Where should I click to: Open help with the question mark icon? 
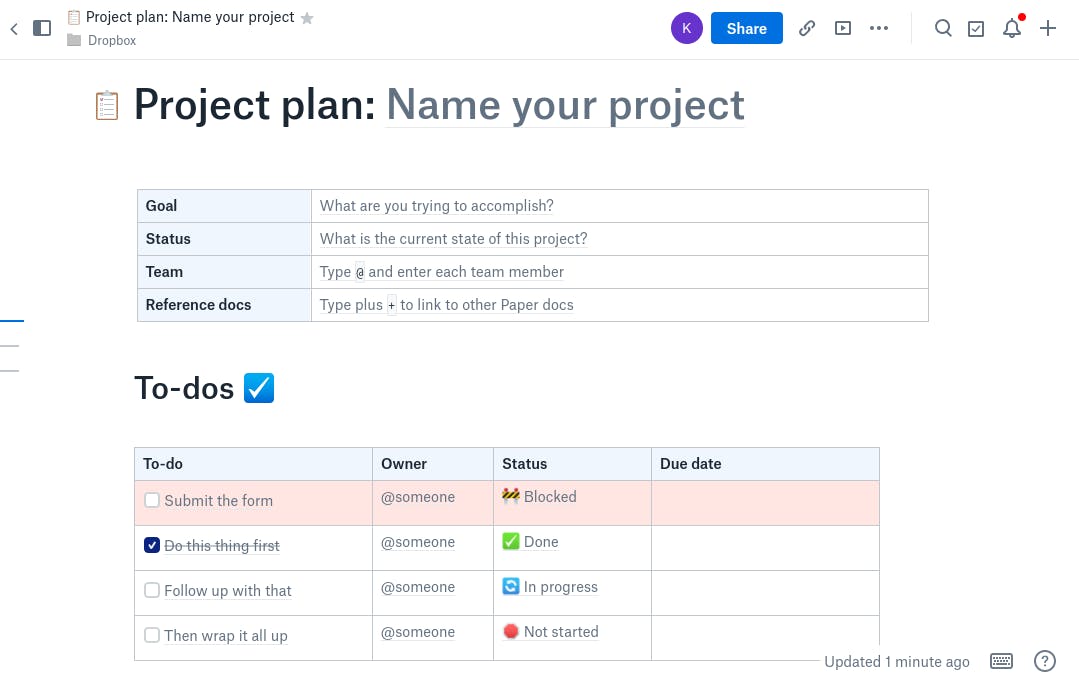[x=1044, y=661]
